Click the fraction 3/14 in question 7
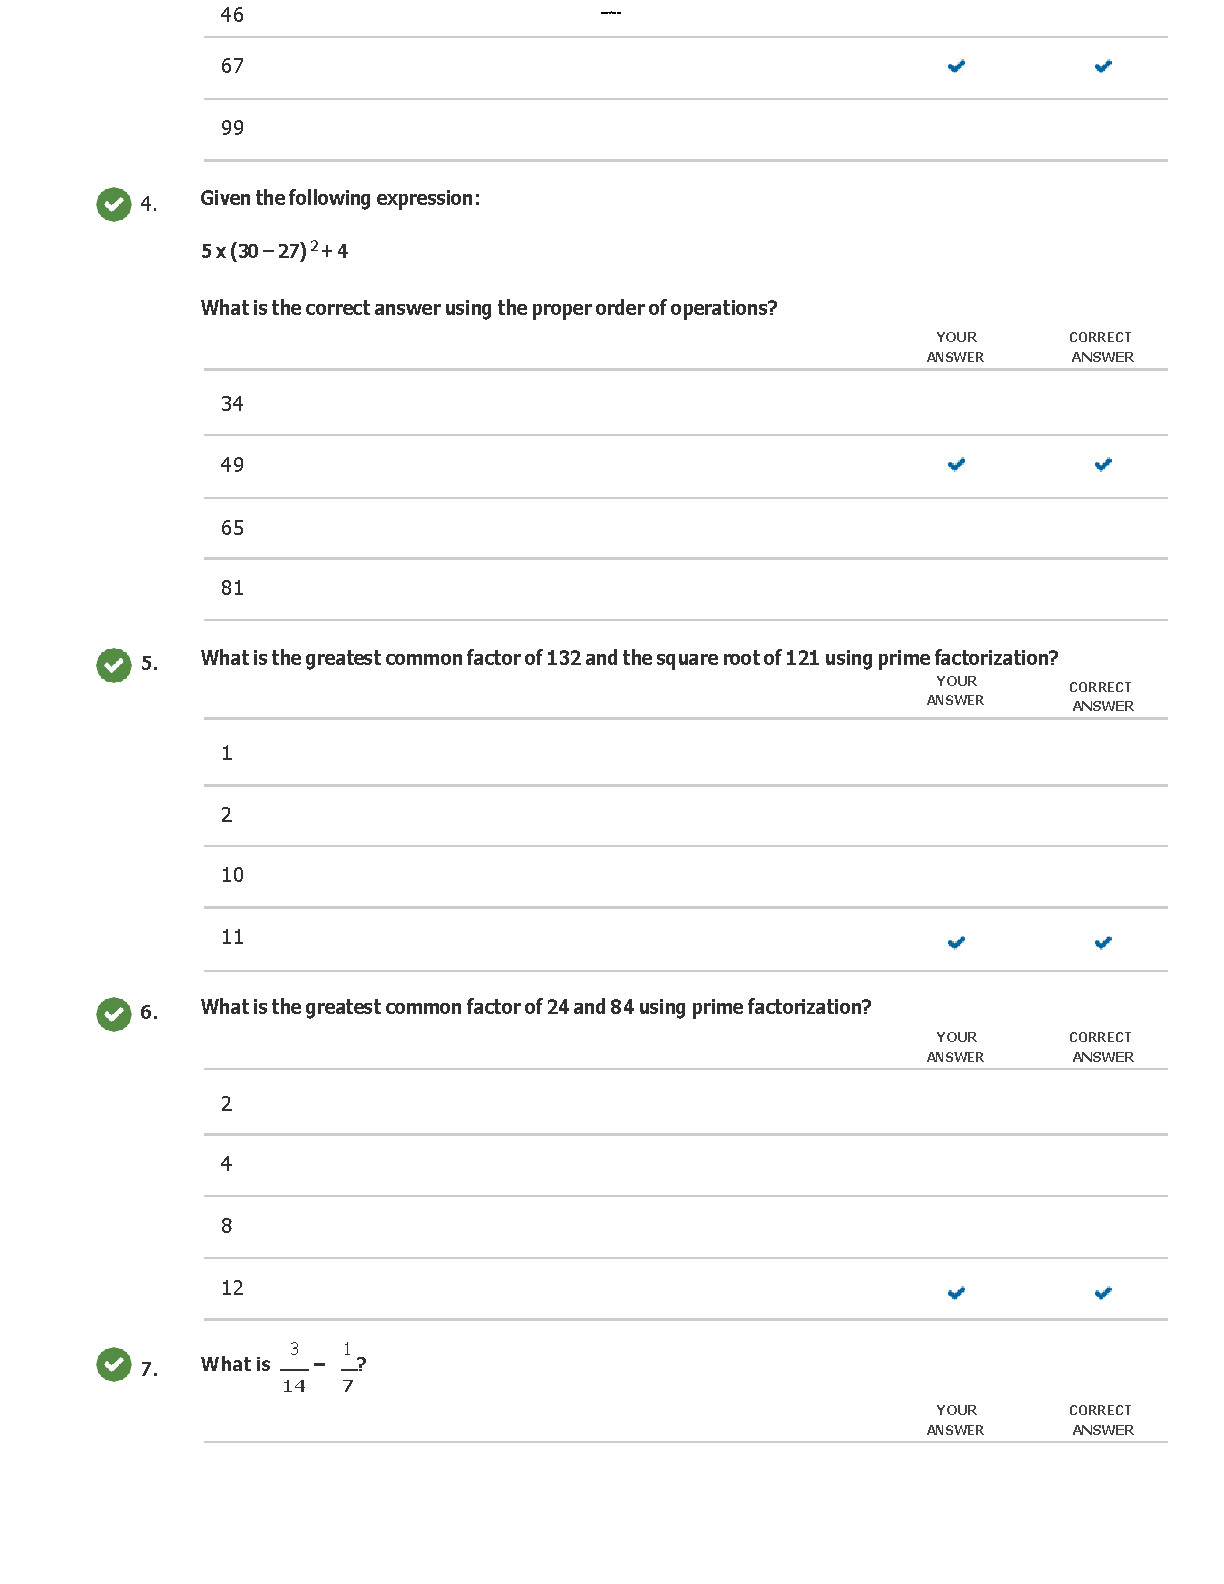1224x1584 pixels. (x=294, y=1367)
